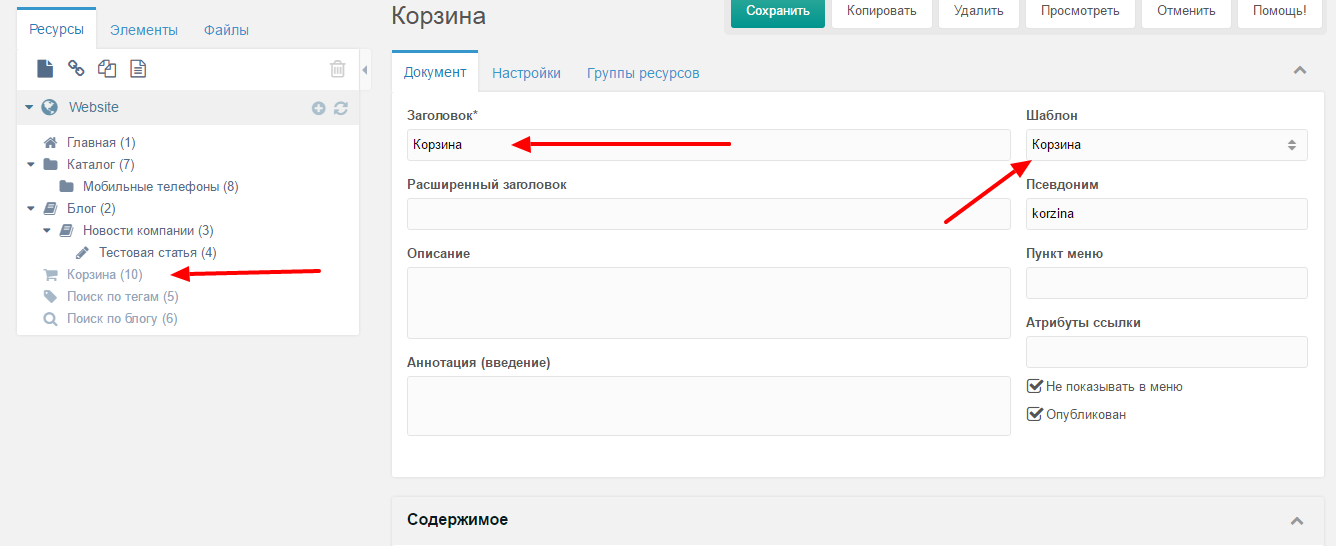The width and height of the screenshot is (1336, 546).
Task: Click the Расширенный заголовок field
Action: [709, 214]
